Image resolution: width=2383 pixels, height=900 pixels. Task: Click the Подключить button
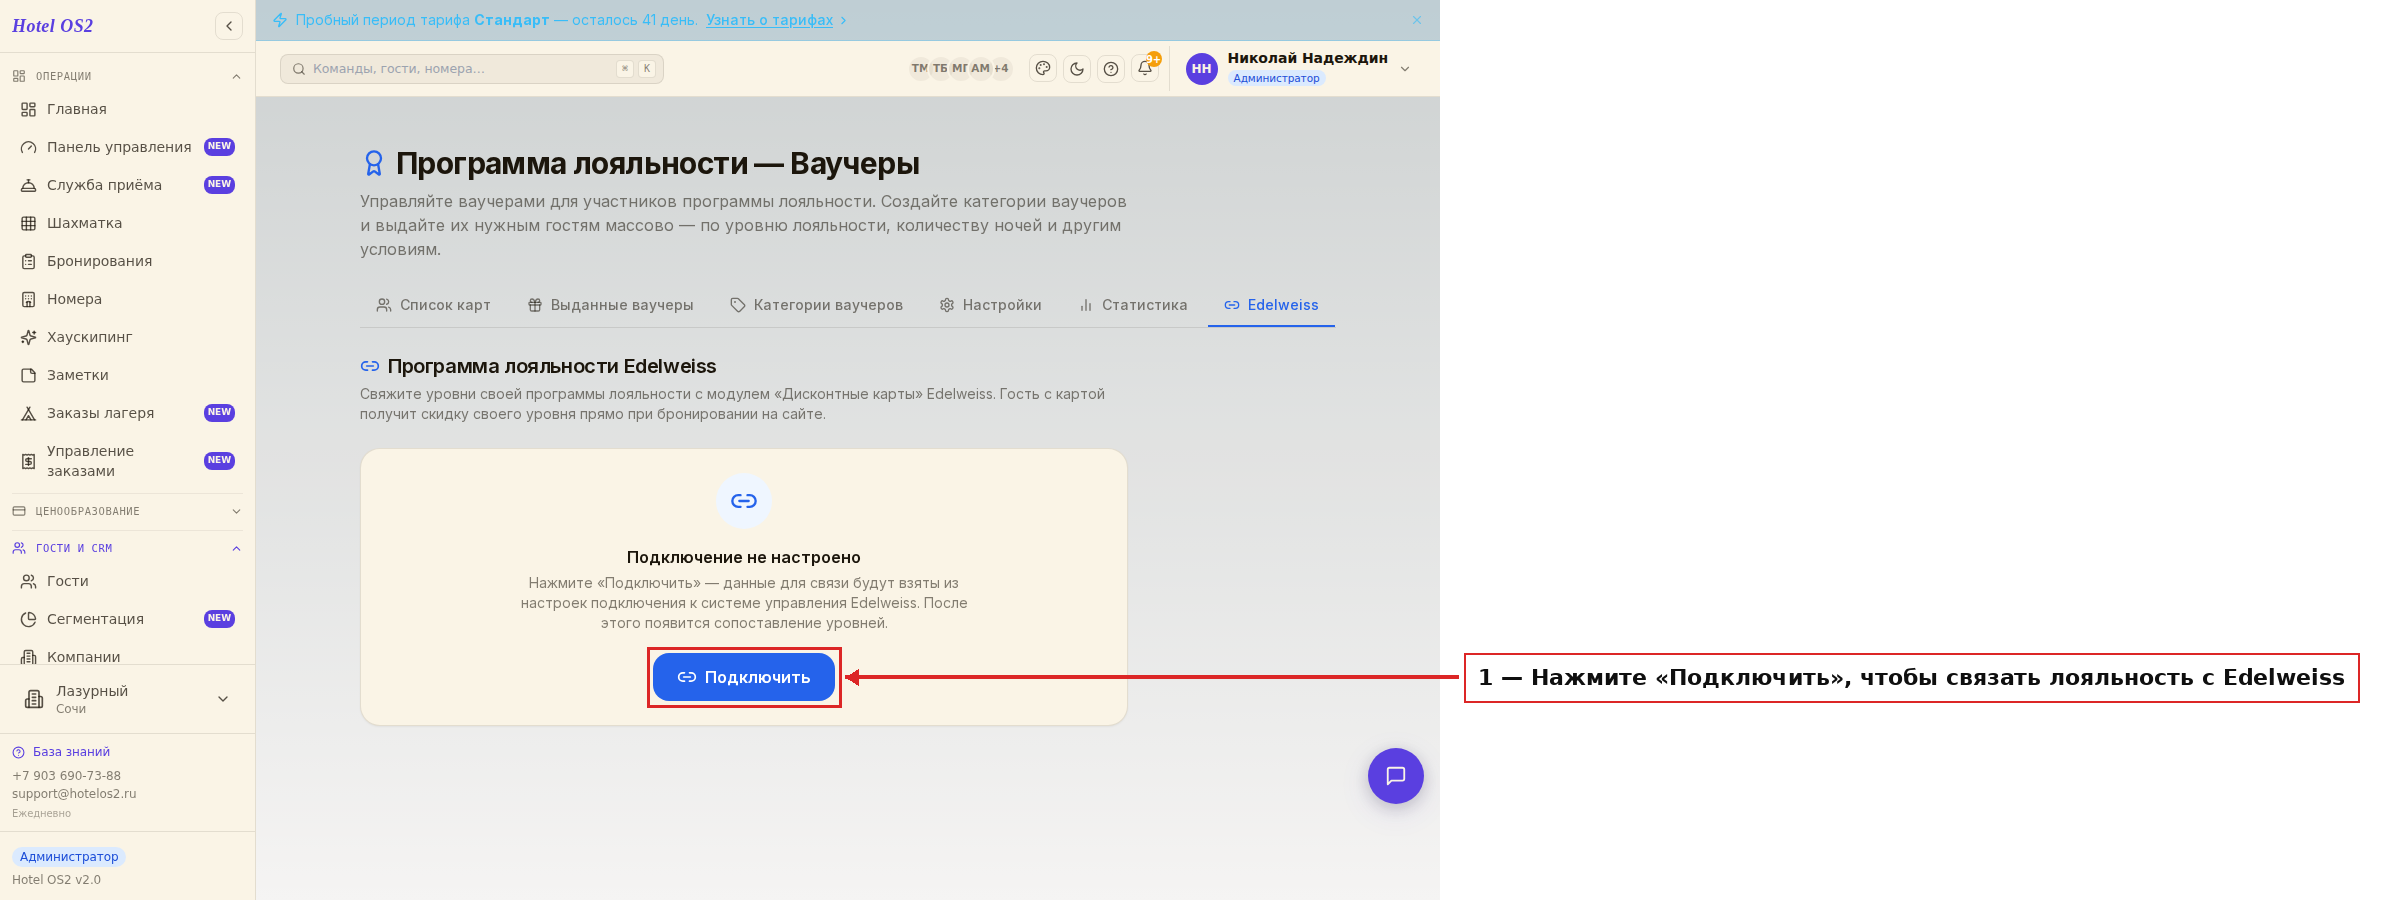pos(744,677)
